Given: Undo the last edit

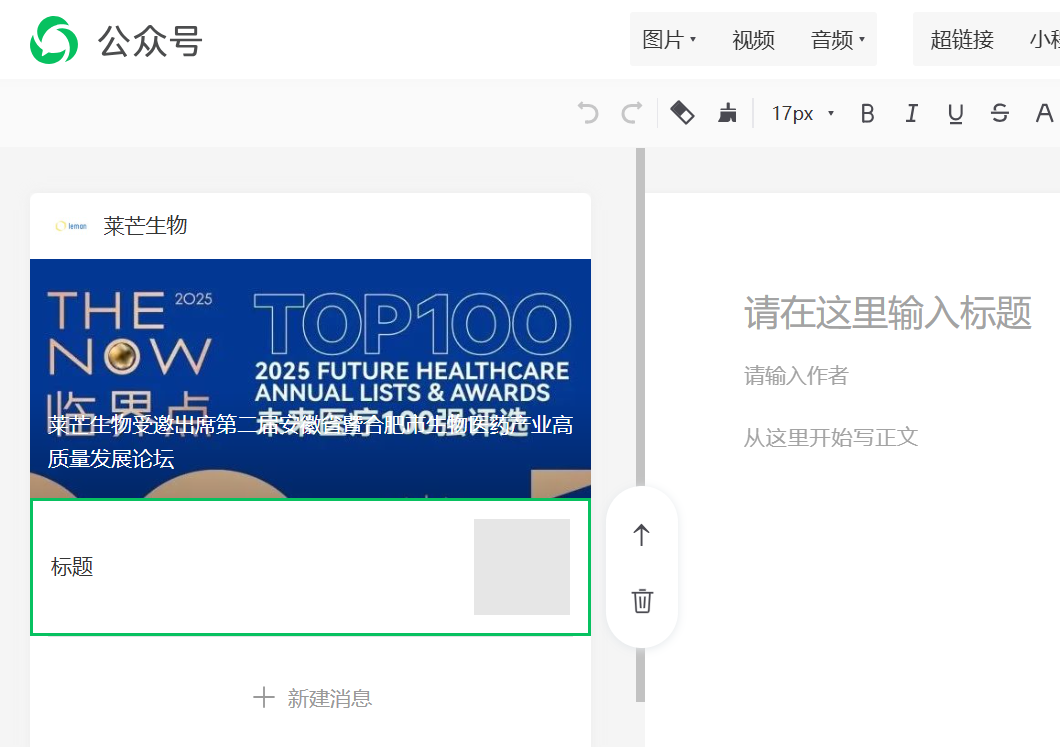Looking at the screenshot, I should tap(588, 113).
